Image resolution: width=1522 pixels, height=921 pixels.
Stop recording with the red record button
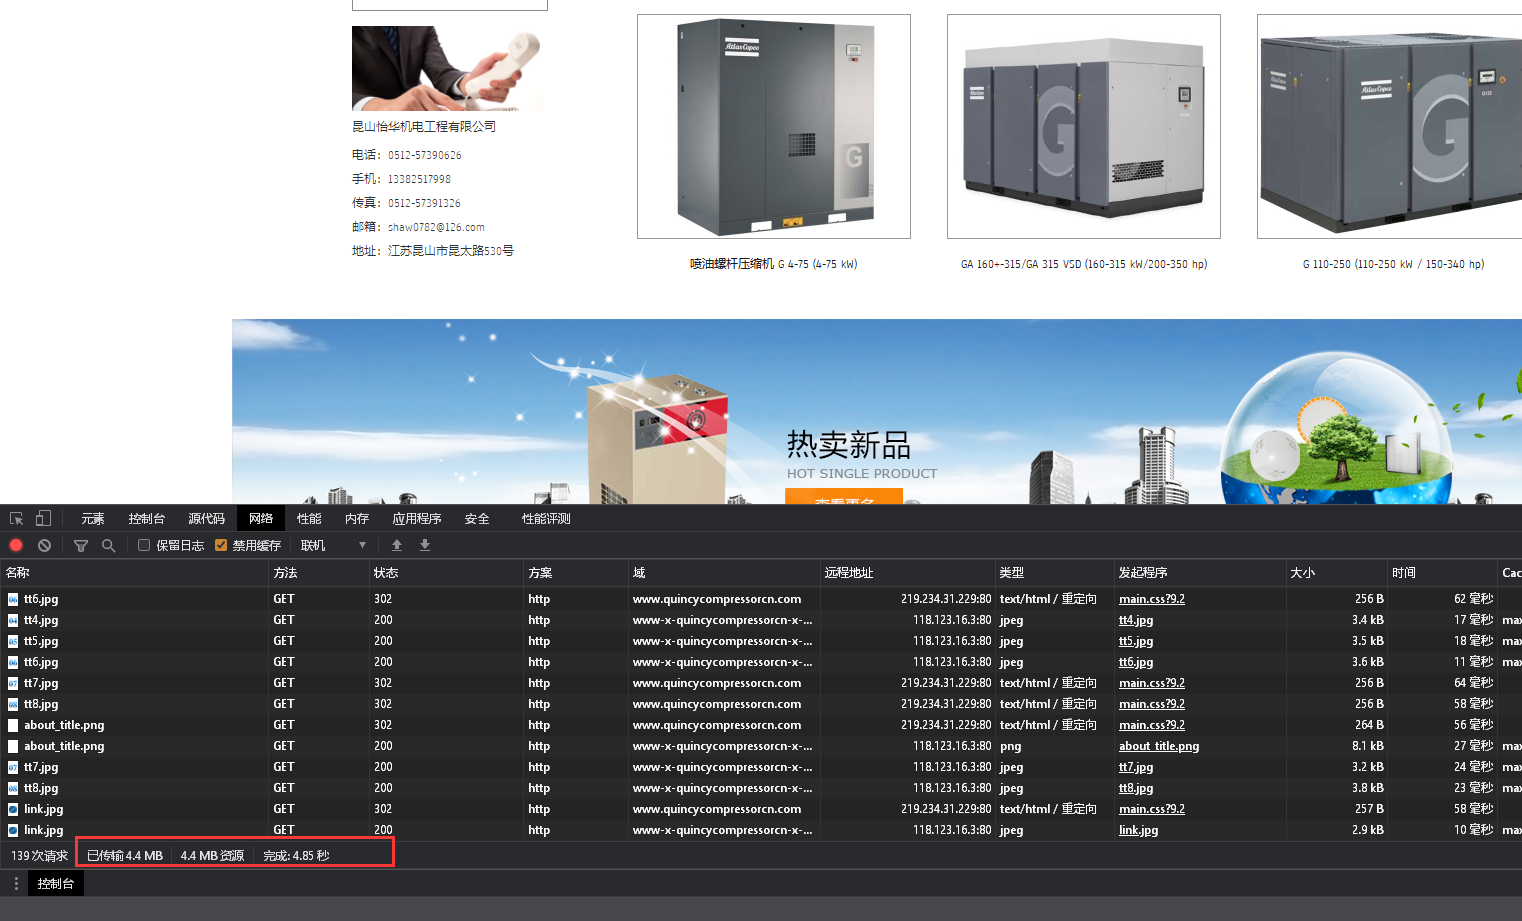(x=16, y=545)
